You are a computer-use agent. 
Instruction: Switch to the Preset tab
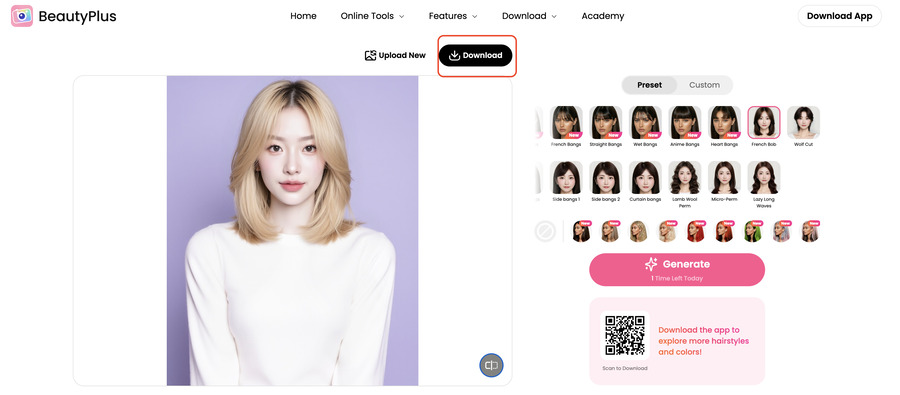[x=649, y=85]
